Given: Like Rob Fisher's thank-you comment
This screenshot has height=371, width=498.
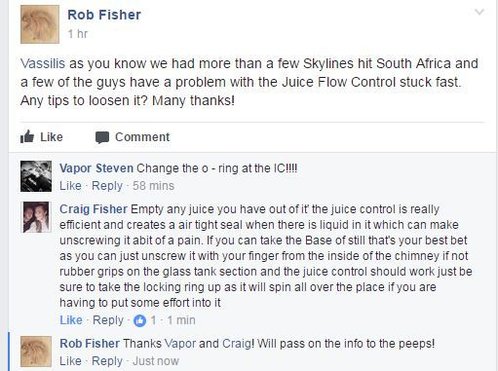Looking at the screenshot, I should click(70, 361).
